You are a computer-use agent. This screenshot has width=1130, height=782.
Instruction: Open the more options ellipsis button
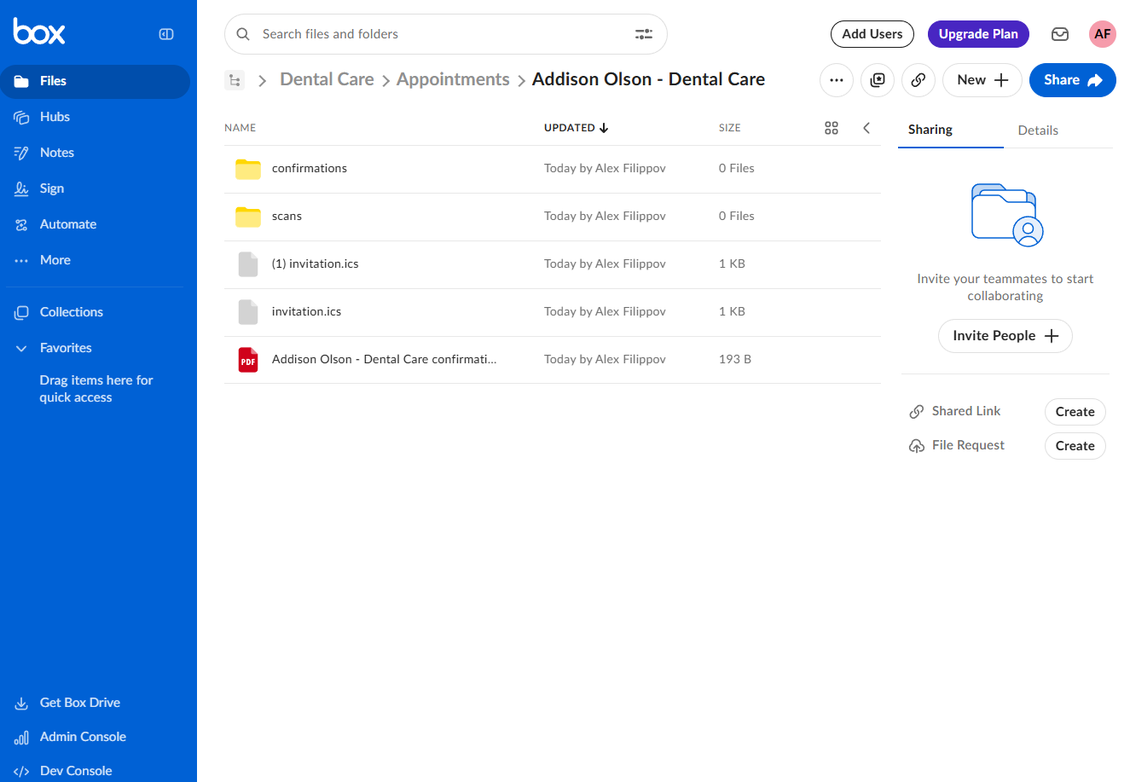pyautogui.click(x=837, y=80)
